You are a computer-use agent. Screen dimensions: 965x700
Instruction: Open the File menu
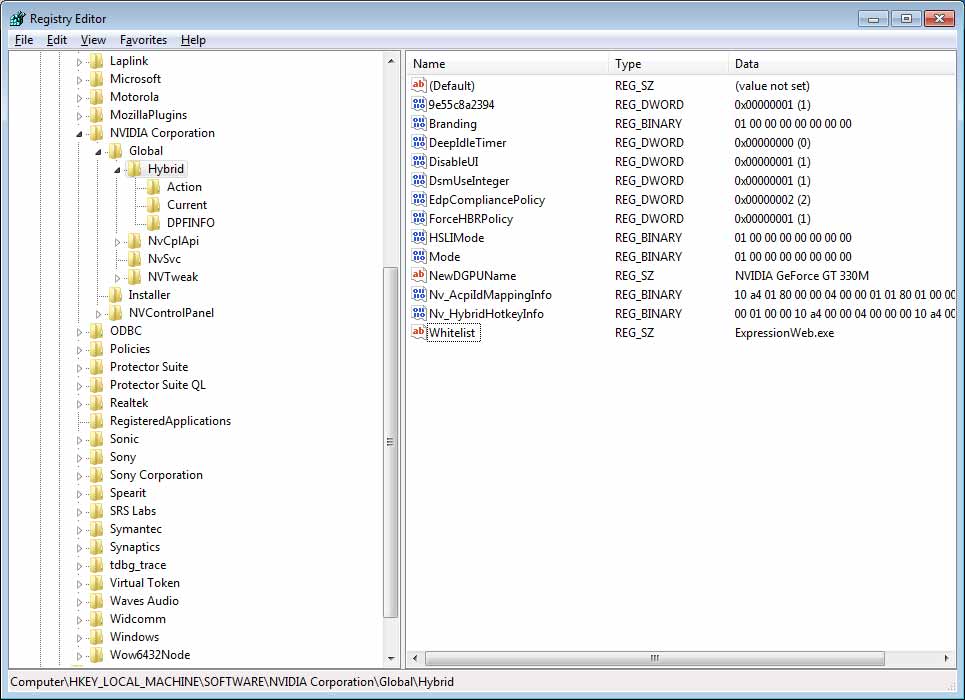(x=24, y=40)
